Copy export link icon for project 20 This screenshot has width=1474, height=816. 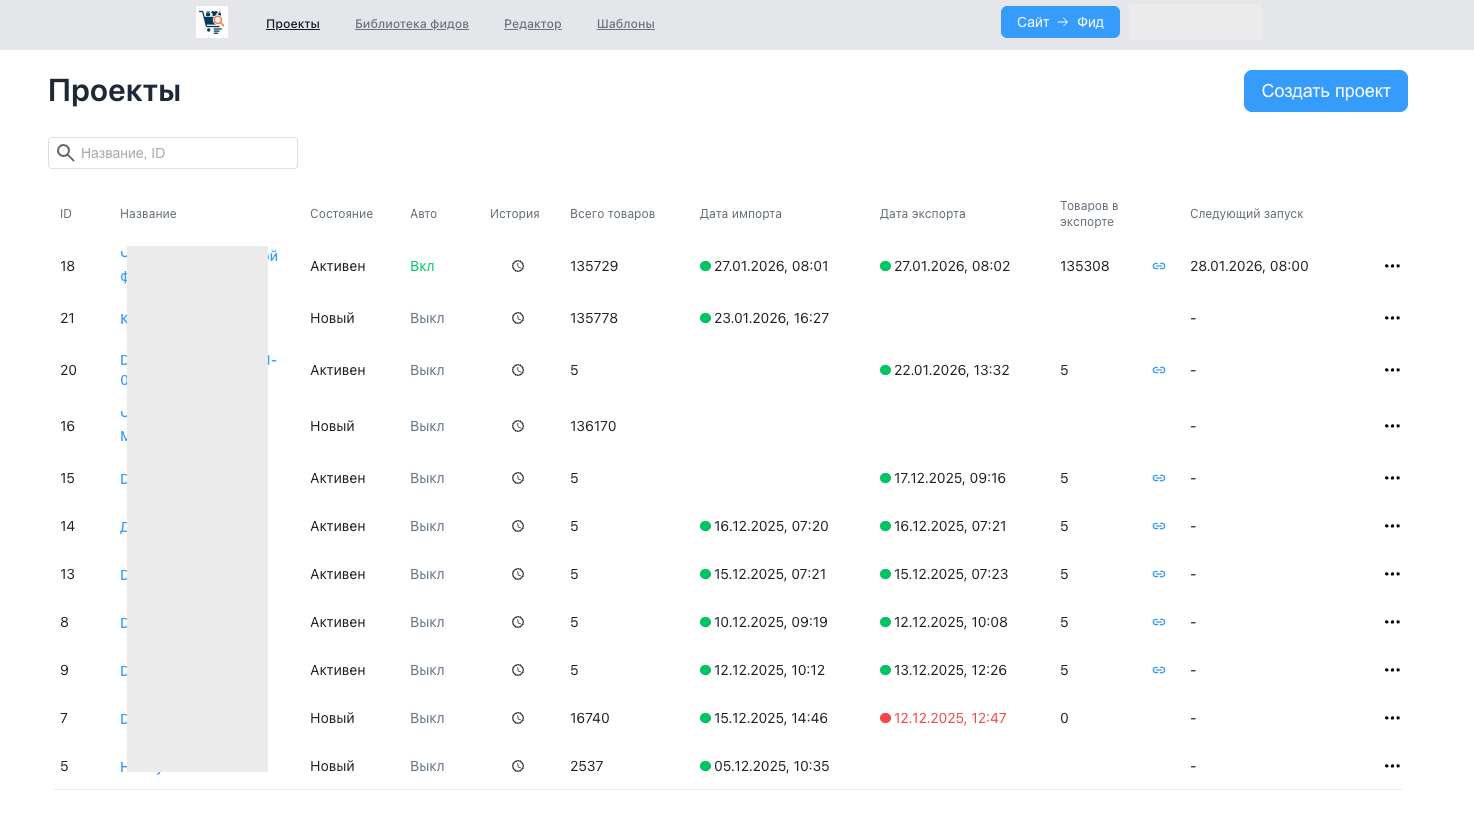pos(1159,370)
